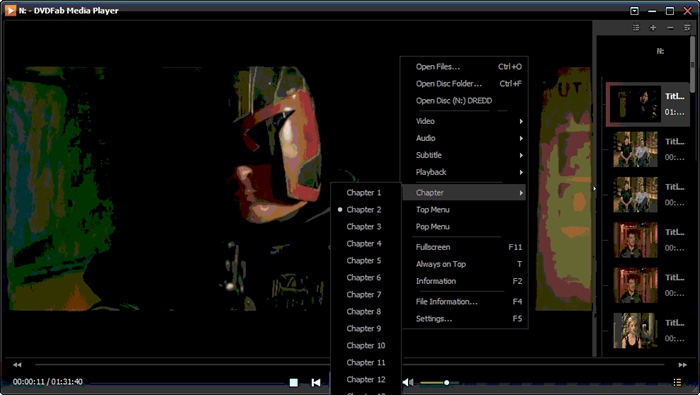Expand the Video submenu
This screenshot has height=395, width=700.
pos(464,121)
